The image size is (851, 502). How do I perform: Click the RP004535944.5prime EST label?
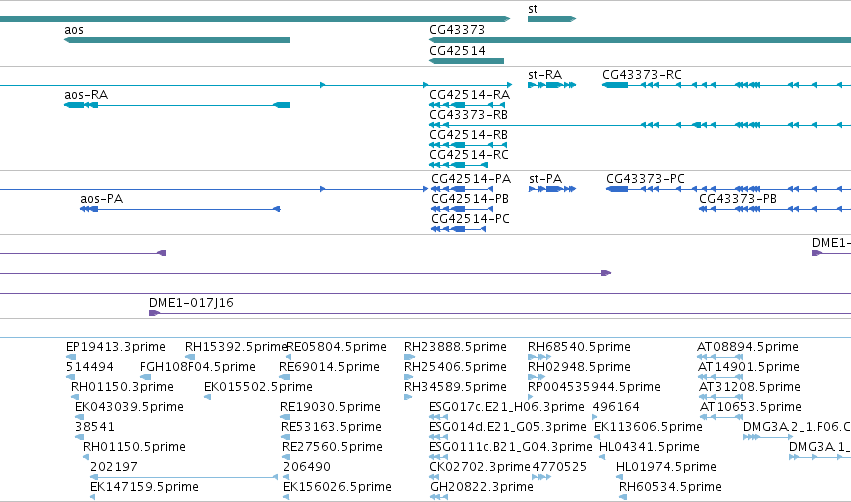tap(594, 387)
